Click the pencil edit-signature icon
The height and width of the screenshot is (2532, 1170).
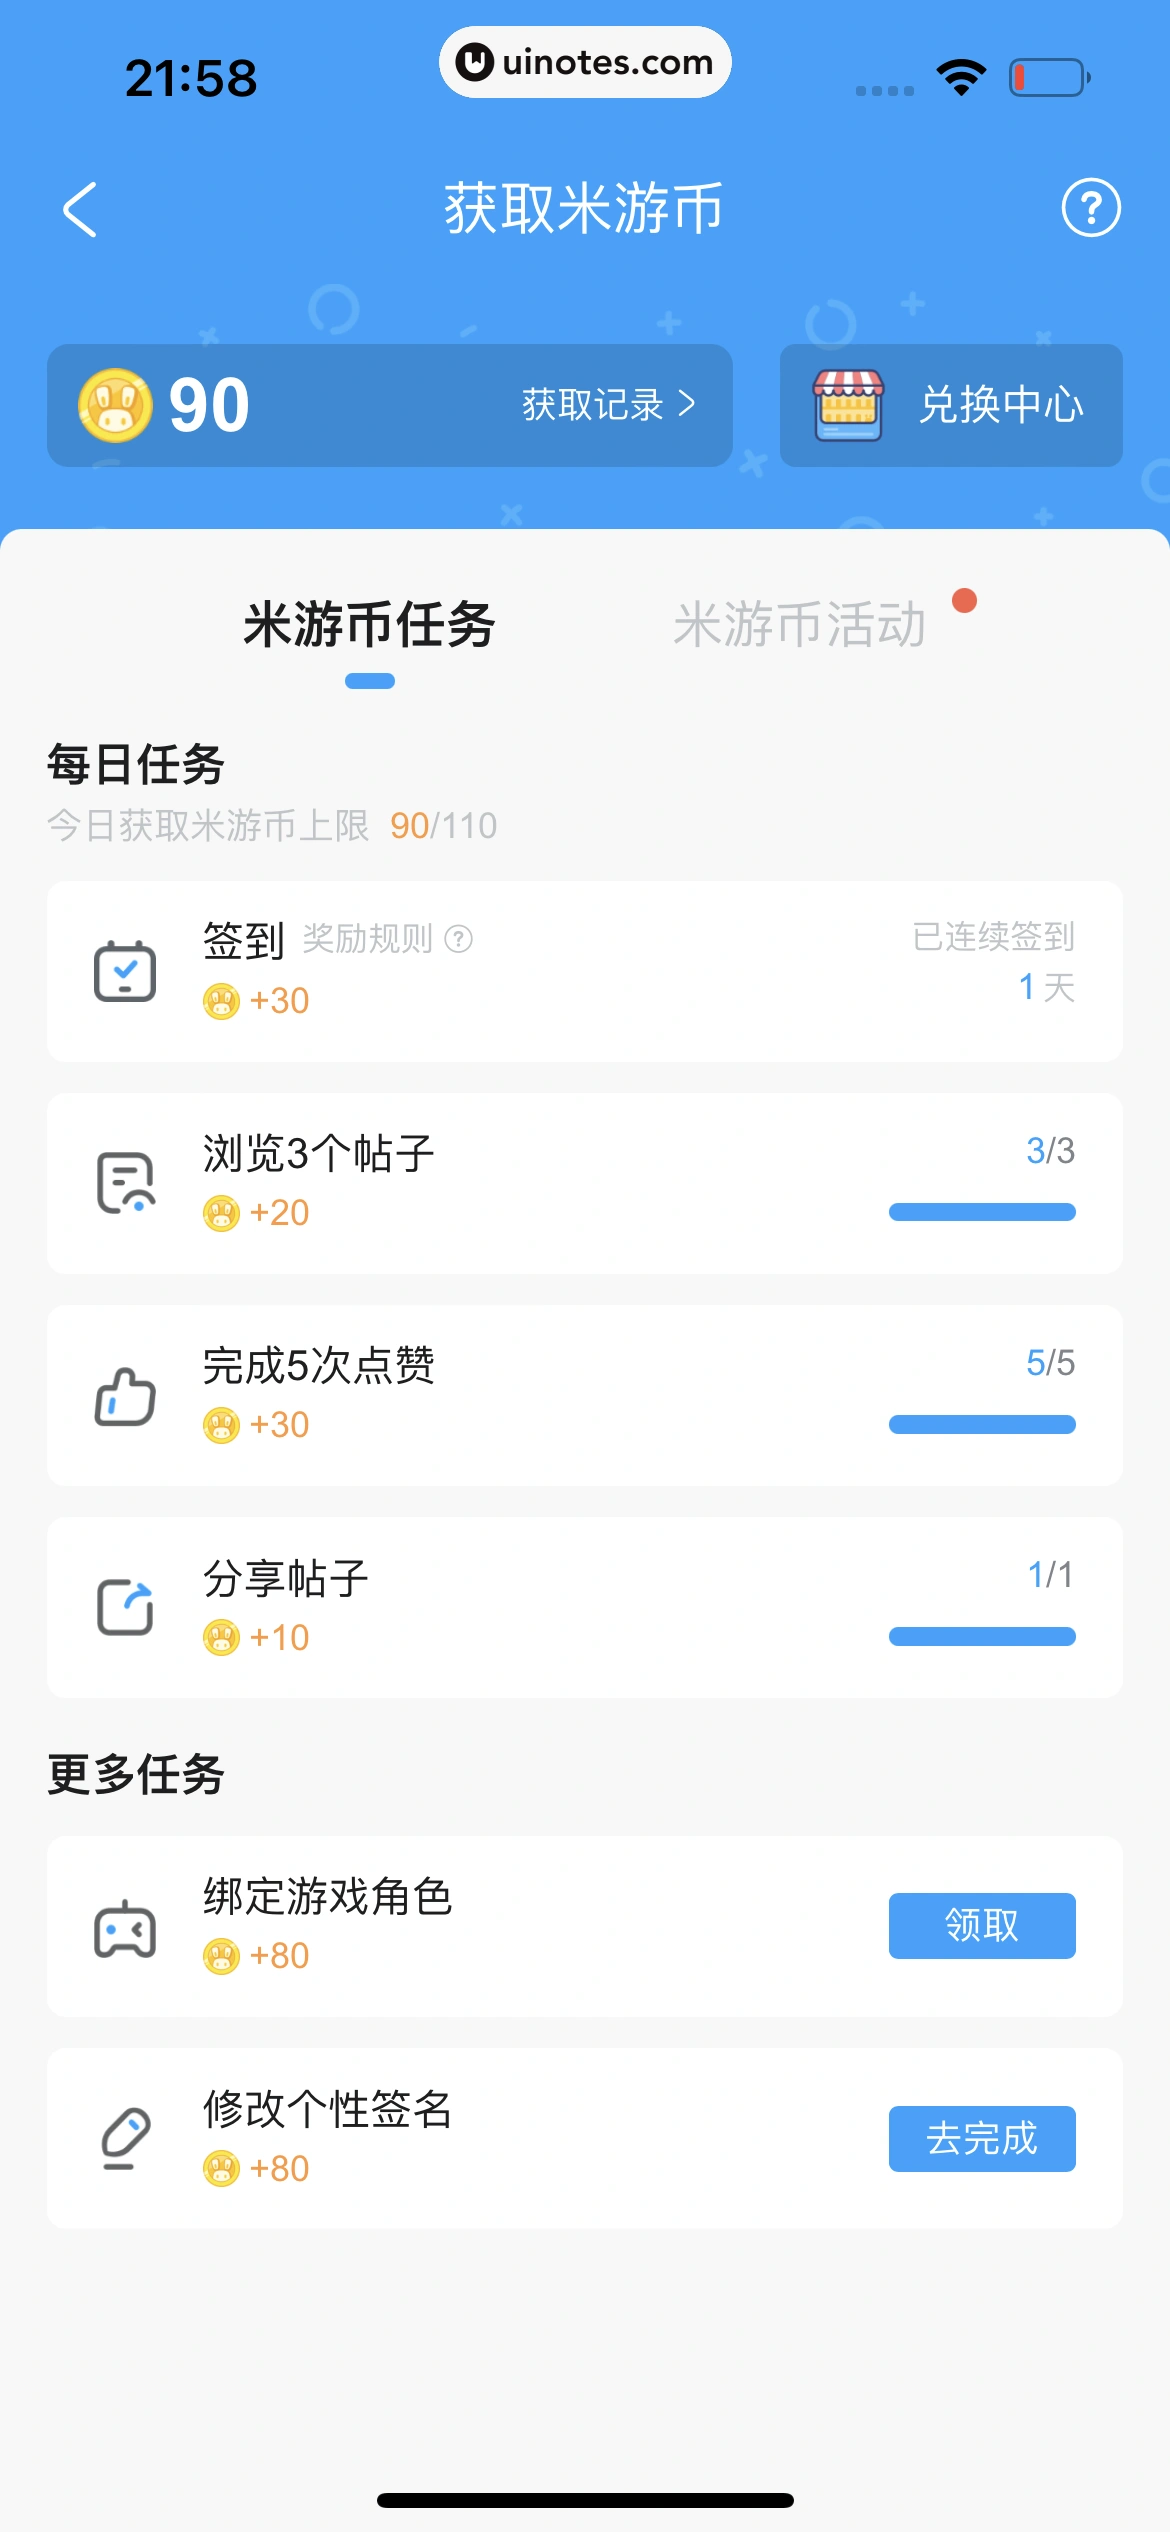[x=125, y=2138]
